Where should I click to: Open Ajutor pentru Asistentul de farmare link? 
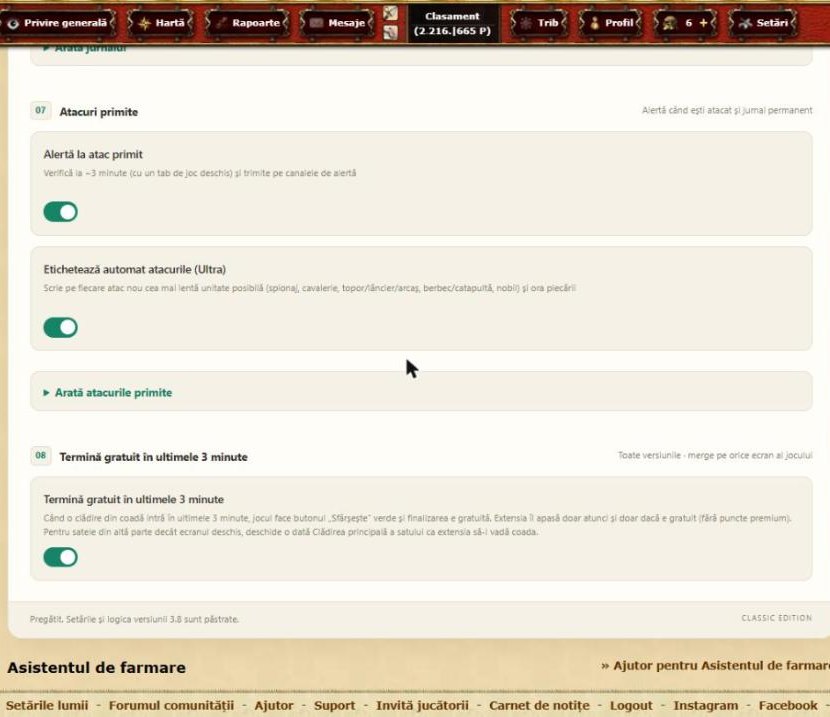click(715, 666)
